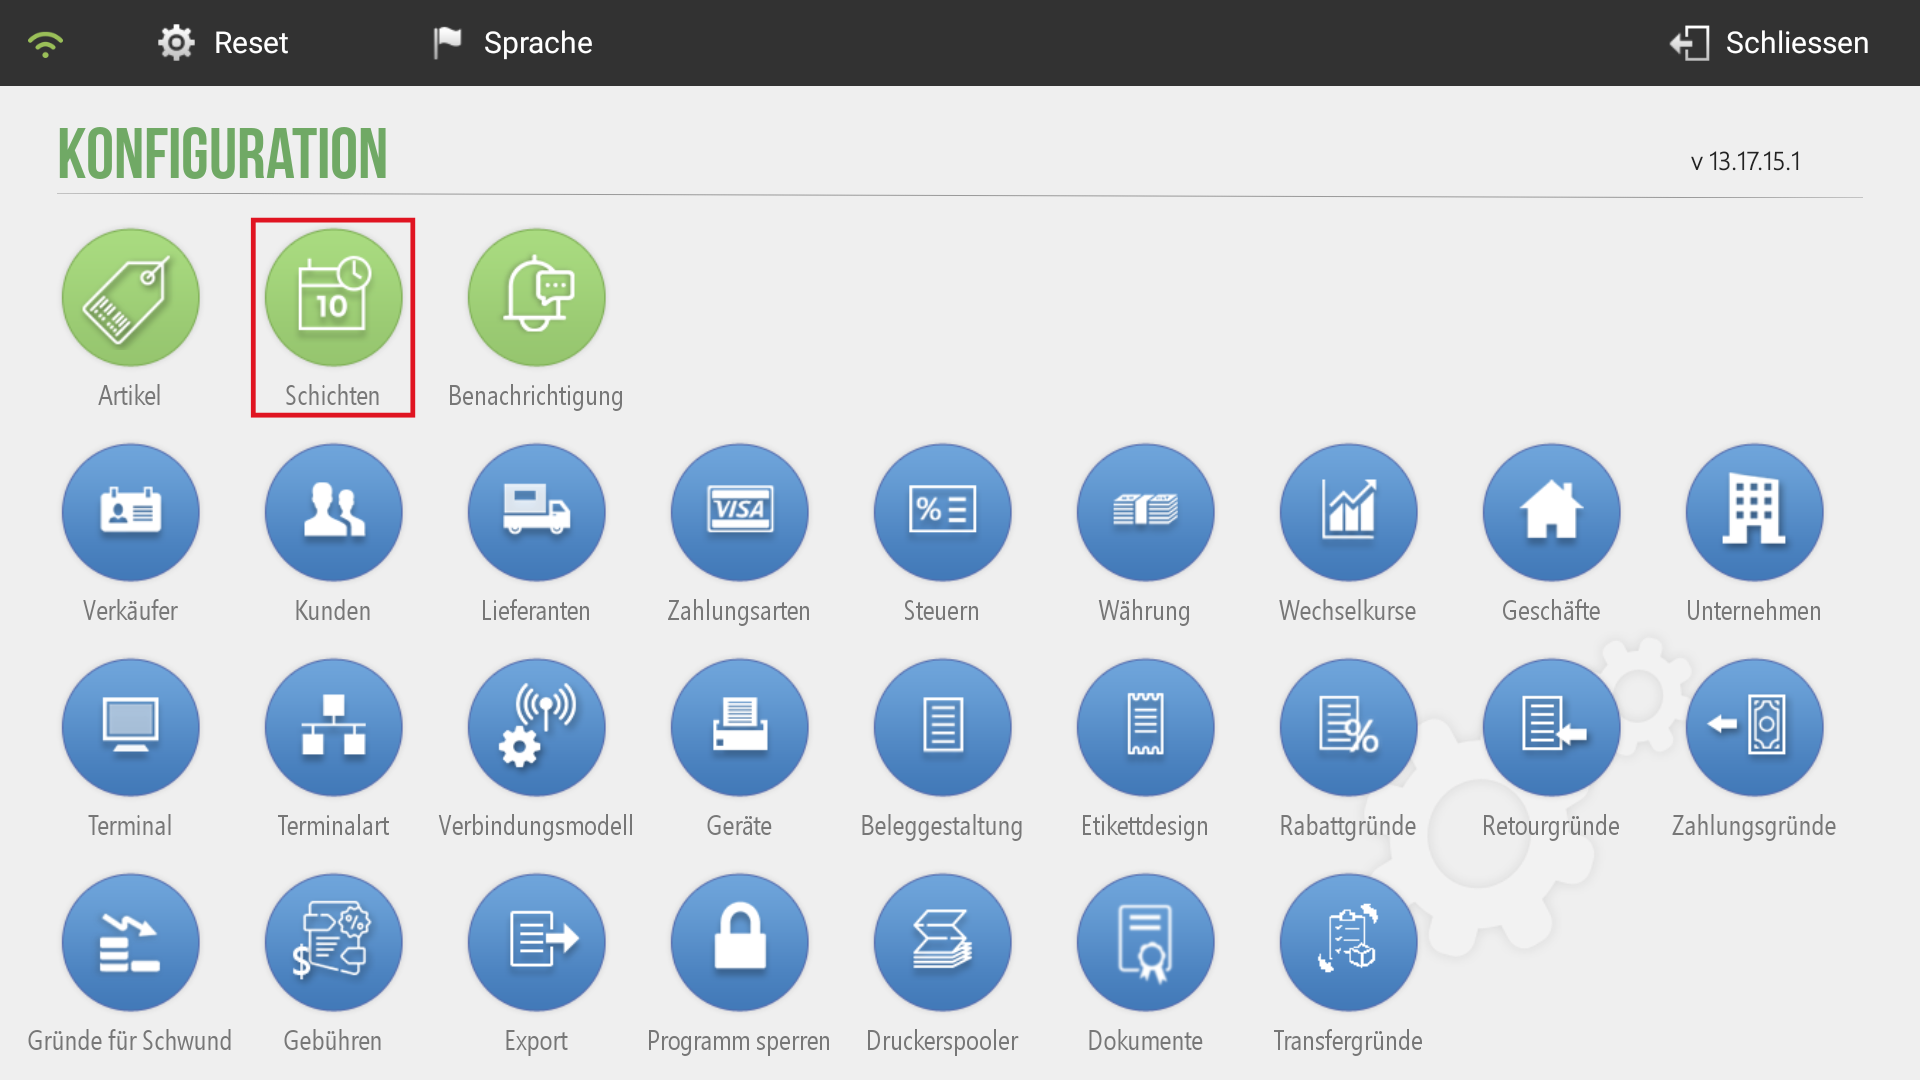This screenshot has height=1080, width=1920.
Task: Open the Gründe für Schwund icon
Action: (x=130, y=943)
